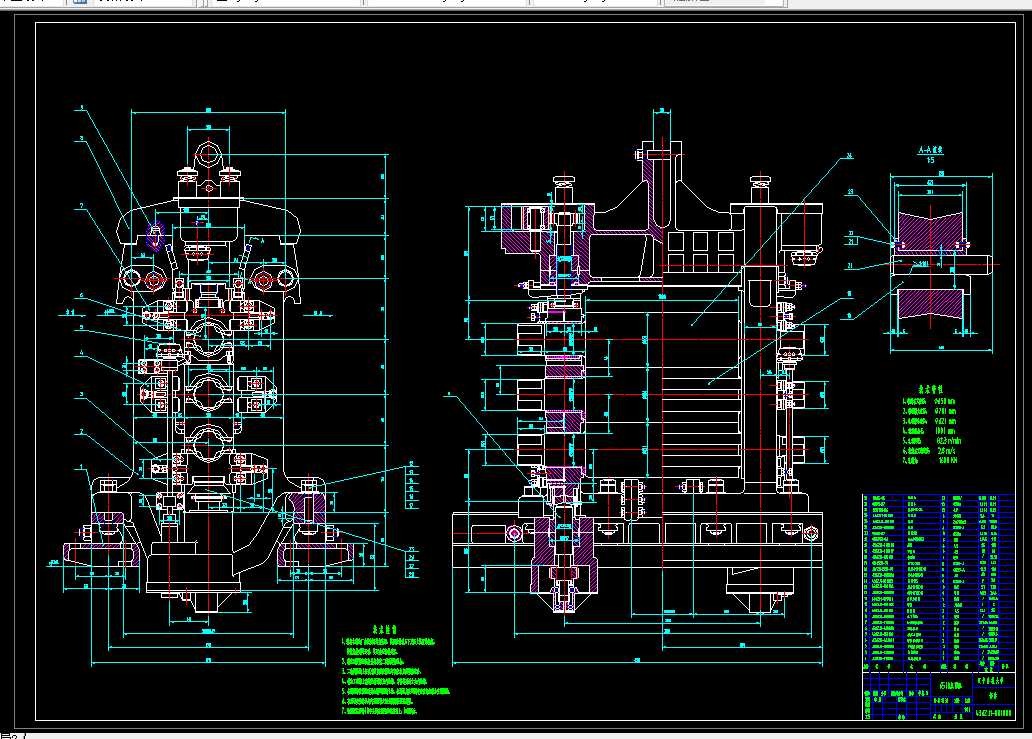Select the blue oval detail marker in the left view
The height and width of the screenshot is (739, 1032).
point(156,236)
